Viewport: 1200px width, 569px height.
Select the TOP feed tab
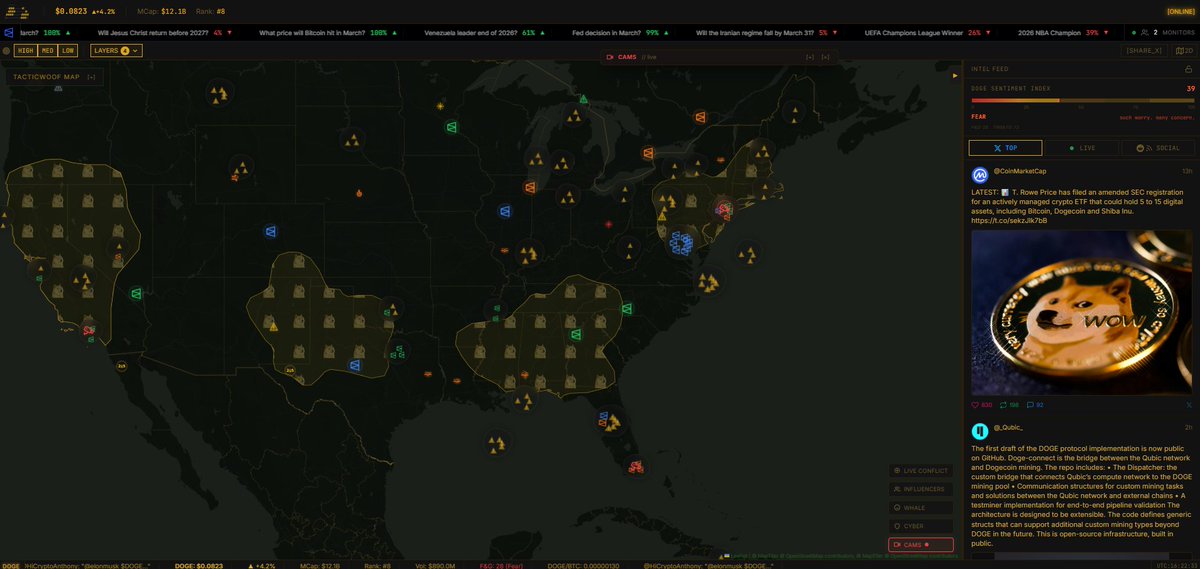tap(1006, 148)
